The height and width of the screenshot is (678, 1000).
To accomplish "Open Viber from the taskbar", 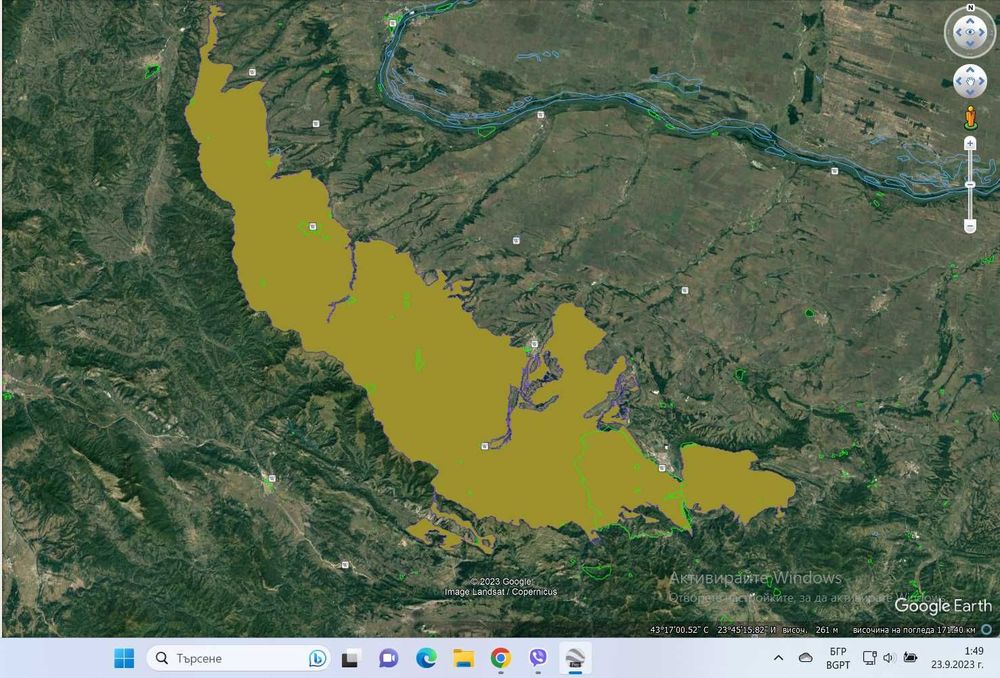I will click(x=538, y=658).
